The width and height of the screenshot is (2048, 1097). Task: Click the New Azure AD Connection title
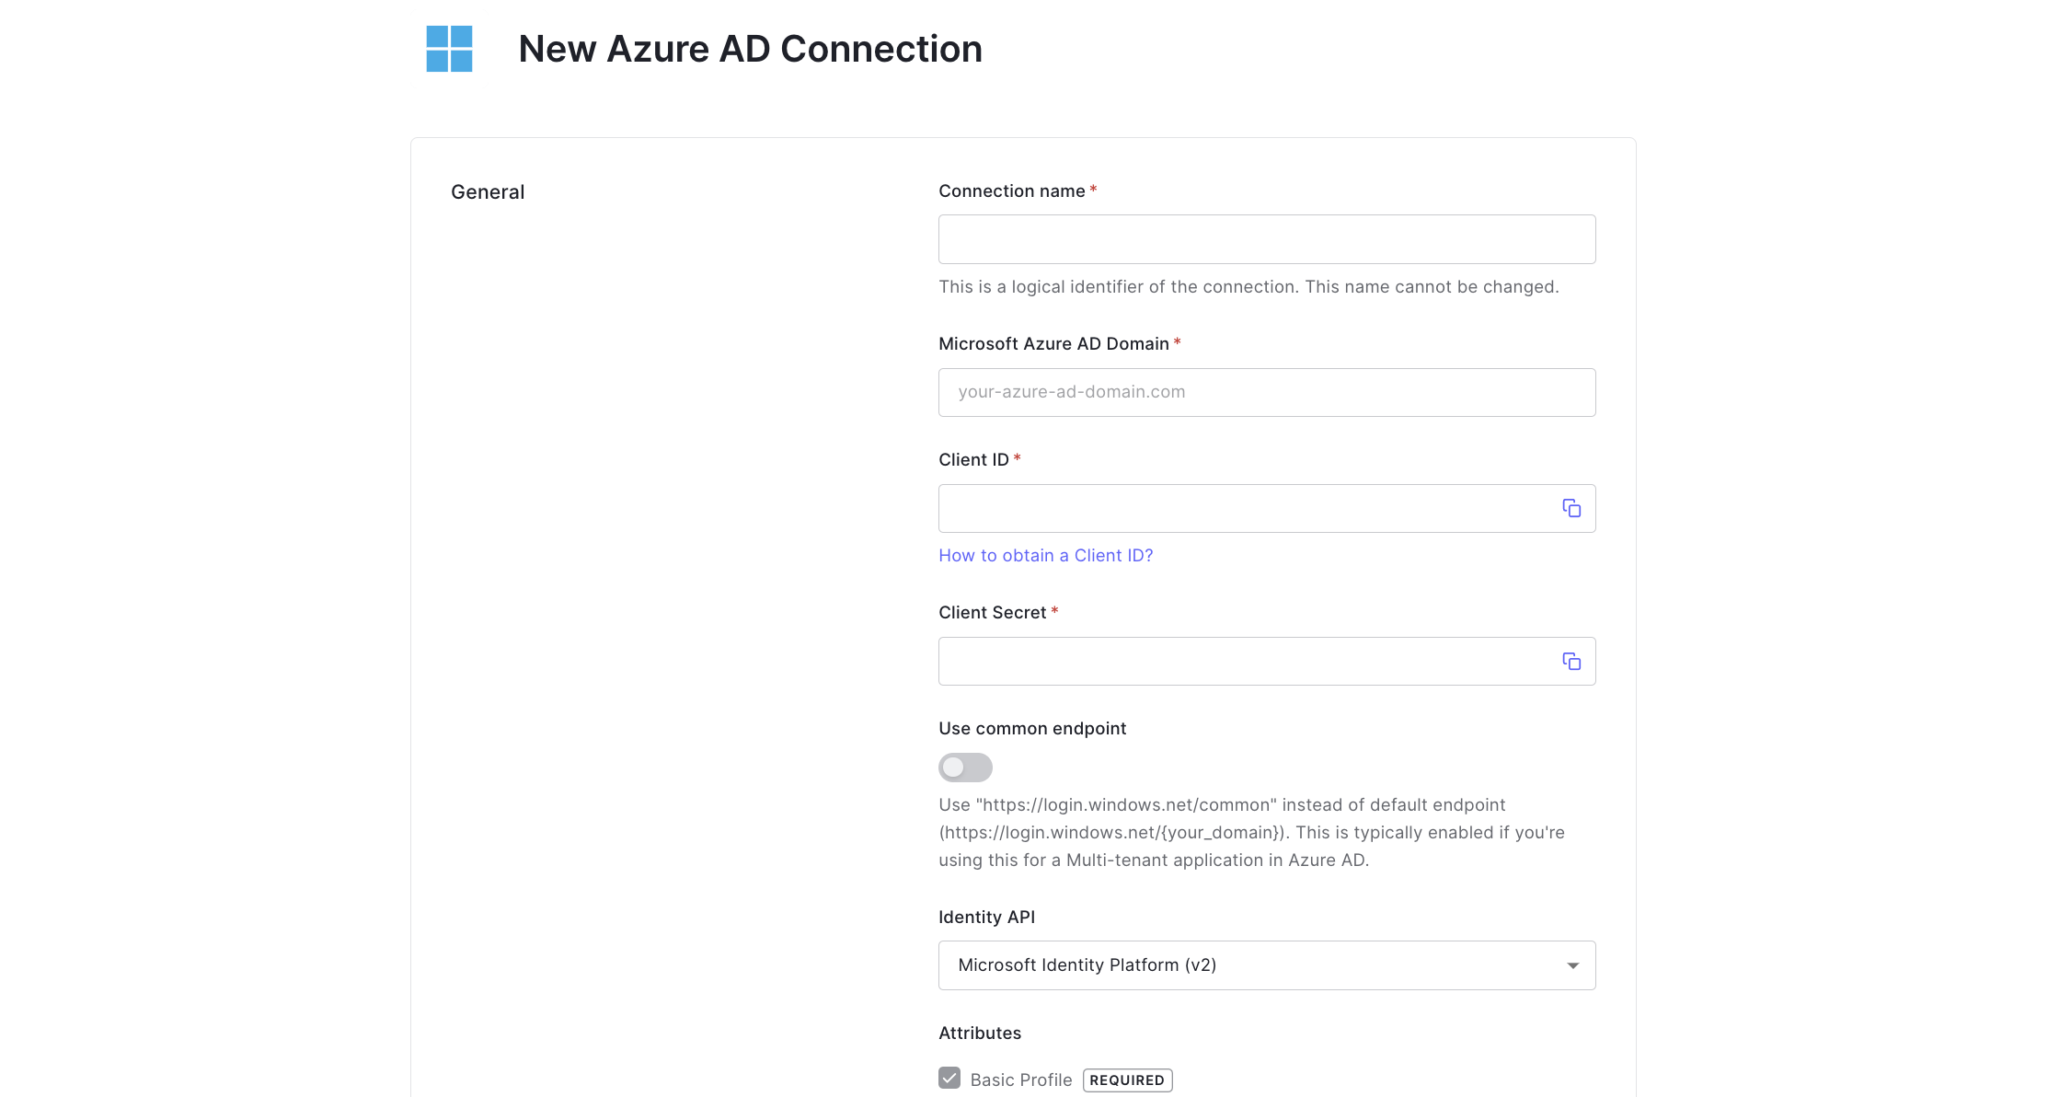(750, 48)
